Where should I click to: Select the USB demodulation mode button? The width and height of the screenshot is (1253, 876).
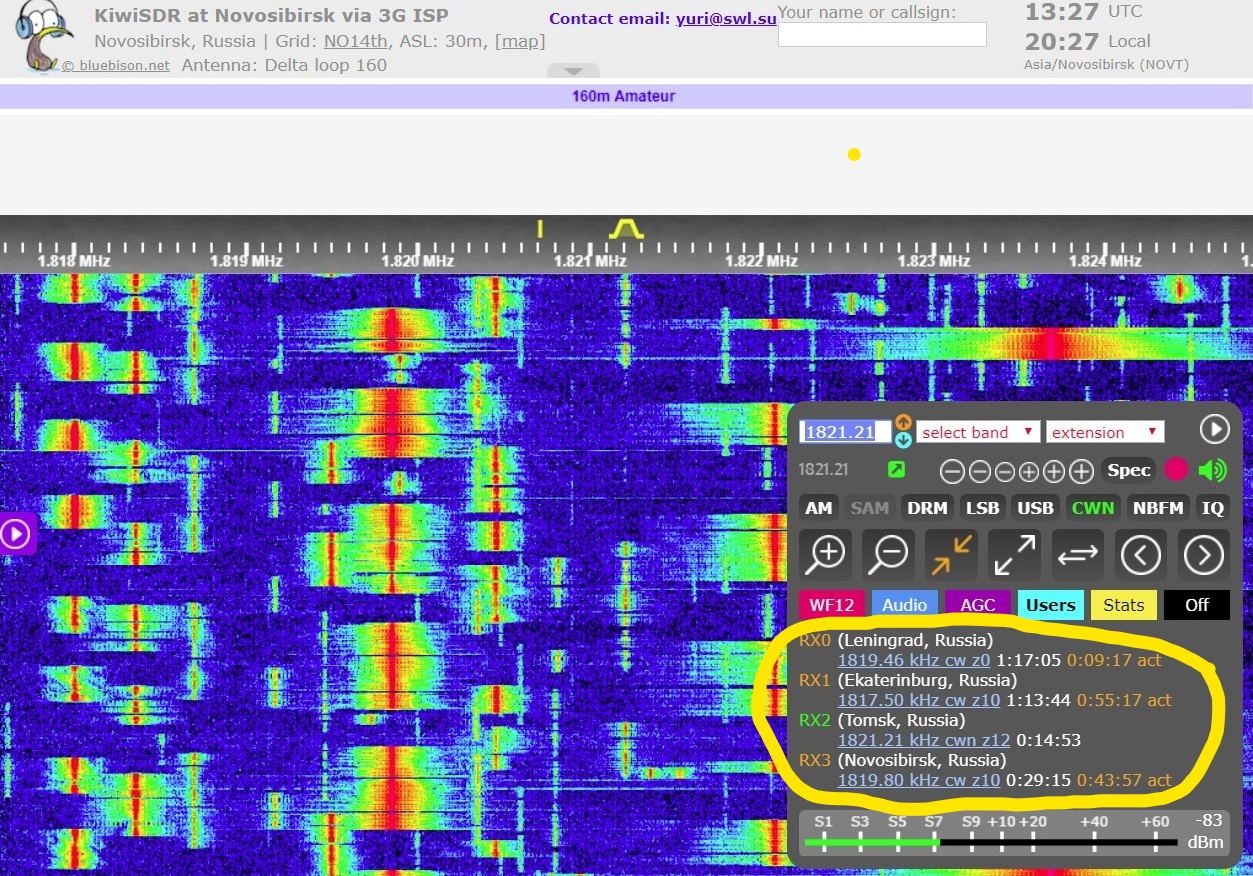(1035, 508)
